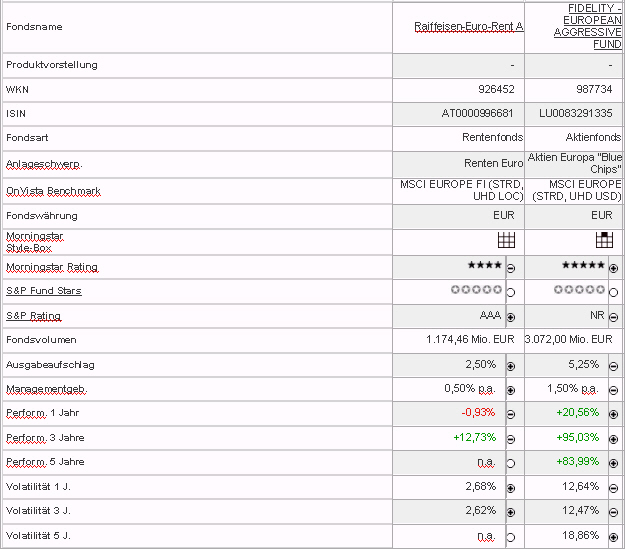The height and width of the screenshot is (549, 625).
Task: Click the -0,93% one-year performance value
Action: click(478, 412)
